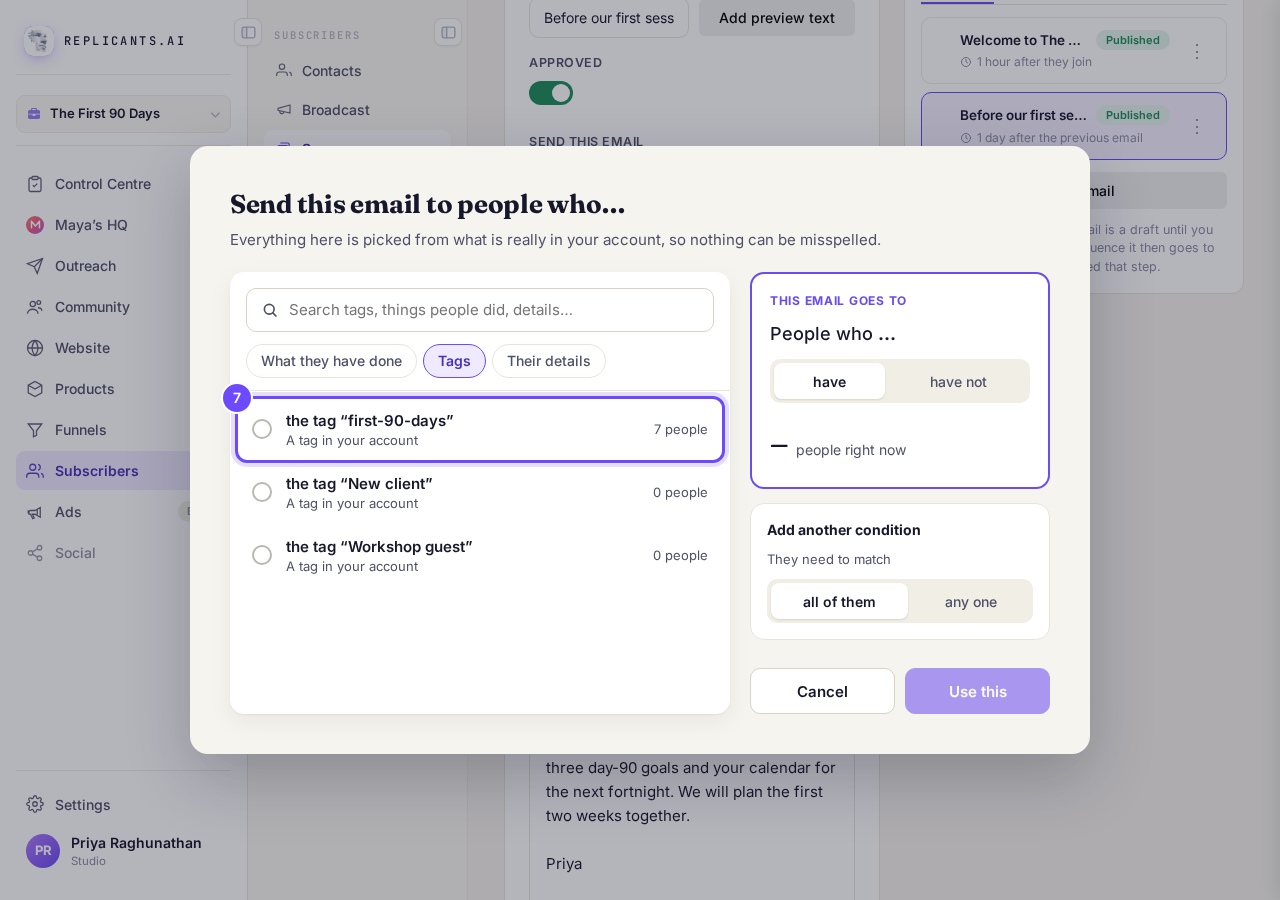
Task: Open Priya Raghunathan profile avatar
Action: coord(43,851)
